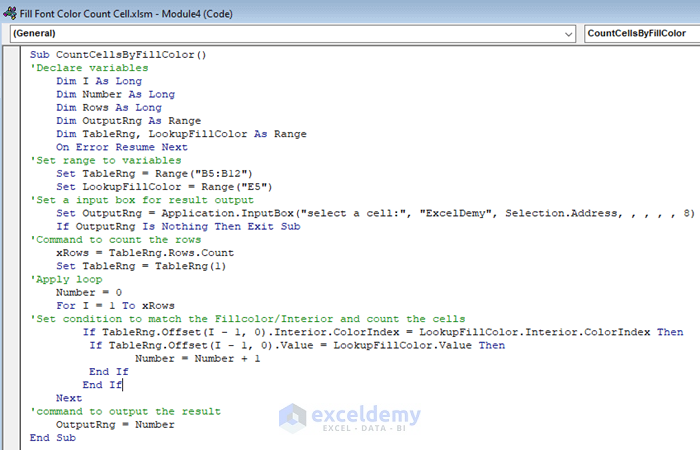The height and width of the screenshot is (450, 700).
Task: Click the 'Next' loop line
Action: point(69,398)
